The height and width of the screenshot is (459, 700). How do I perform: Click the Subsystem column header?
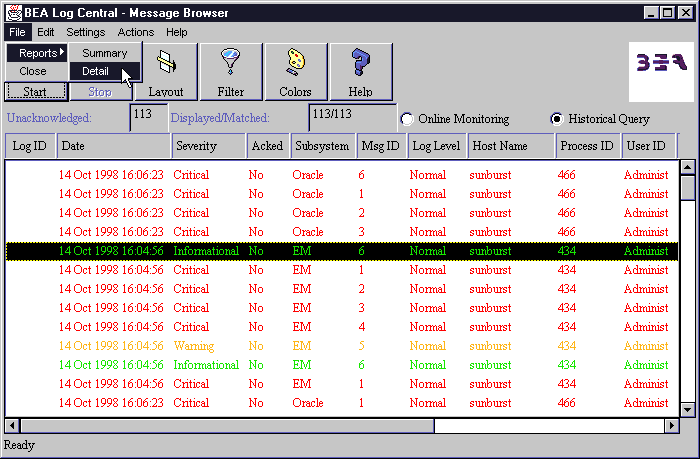tap(323, 146)
